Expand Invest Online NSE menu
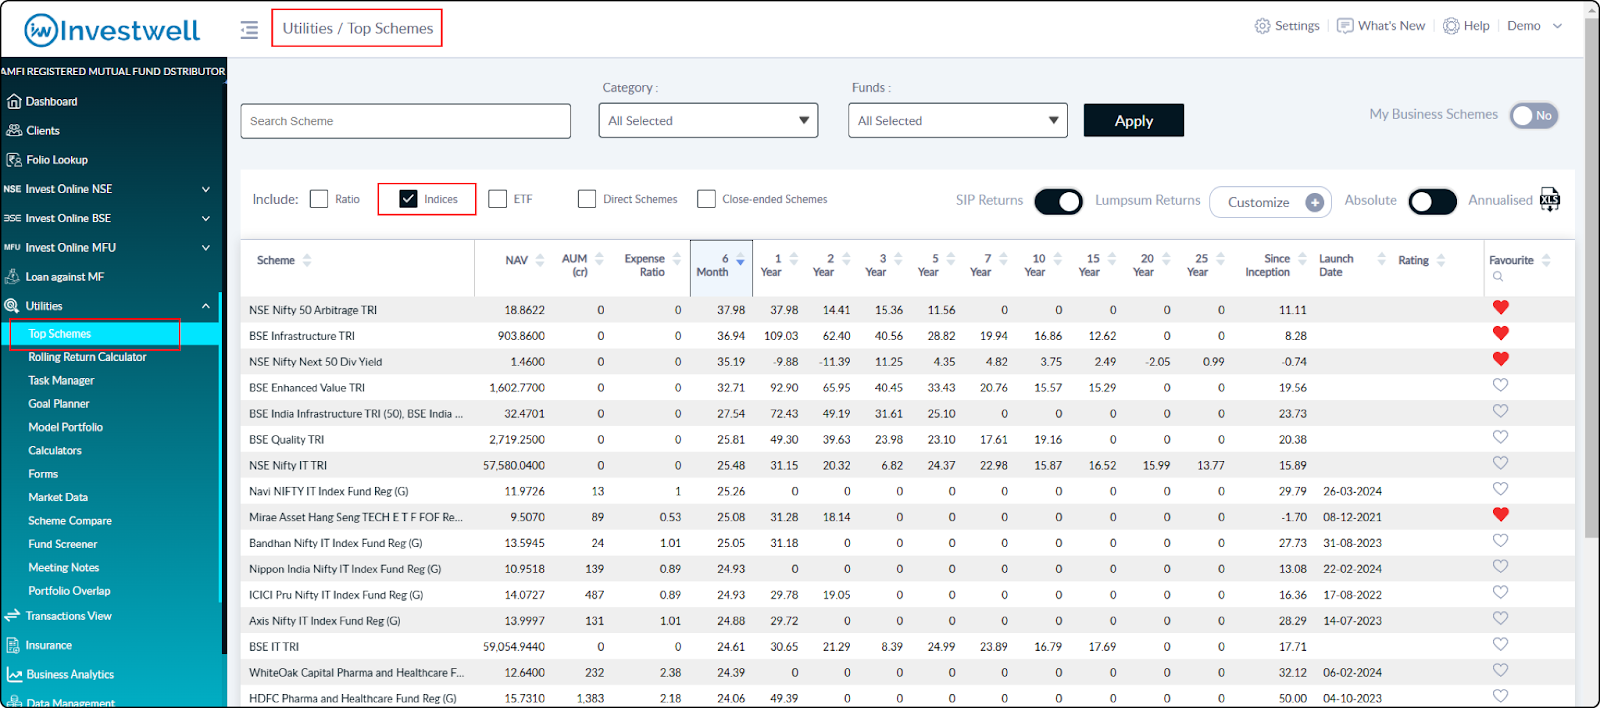 pyautogui.click(x=110, y=189)
